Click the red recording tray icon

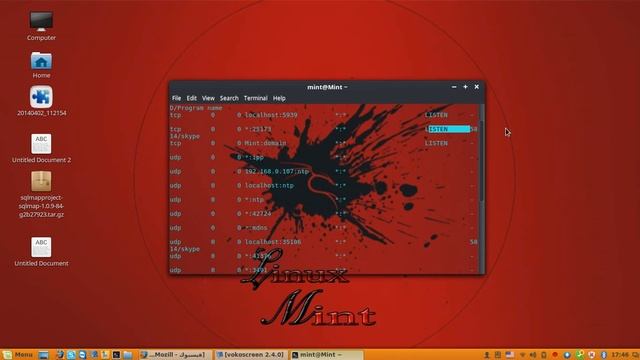[555, 355]
